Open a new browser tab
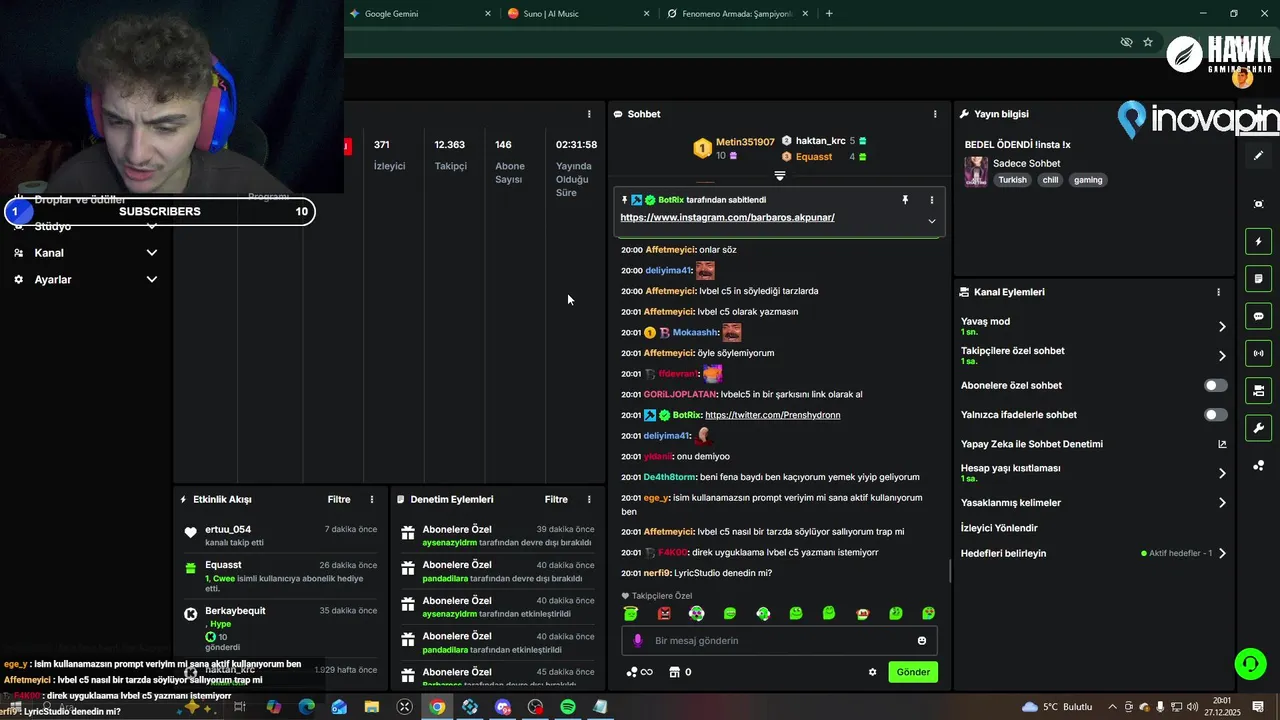1280x720 pixels. tap(829, 14)
